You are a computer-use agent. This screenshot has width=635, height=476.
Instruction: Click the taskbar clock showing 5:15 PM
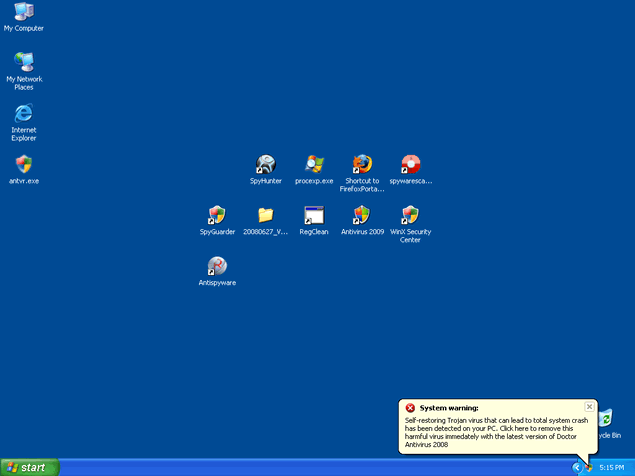pos(611,467)
